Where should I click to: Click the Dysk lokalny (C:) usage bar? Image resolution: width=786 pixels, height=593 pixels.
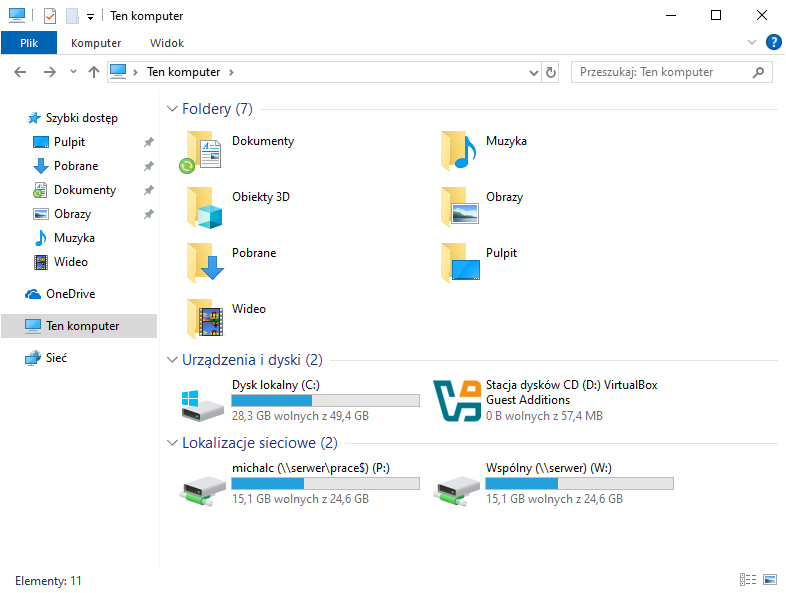point(325,401)
